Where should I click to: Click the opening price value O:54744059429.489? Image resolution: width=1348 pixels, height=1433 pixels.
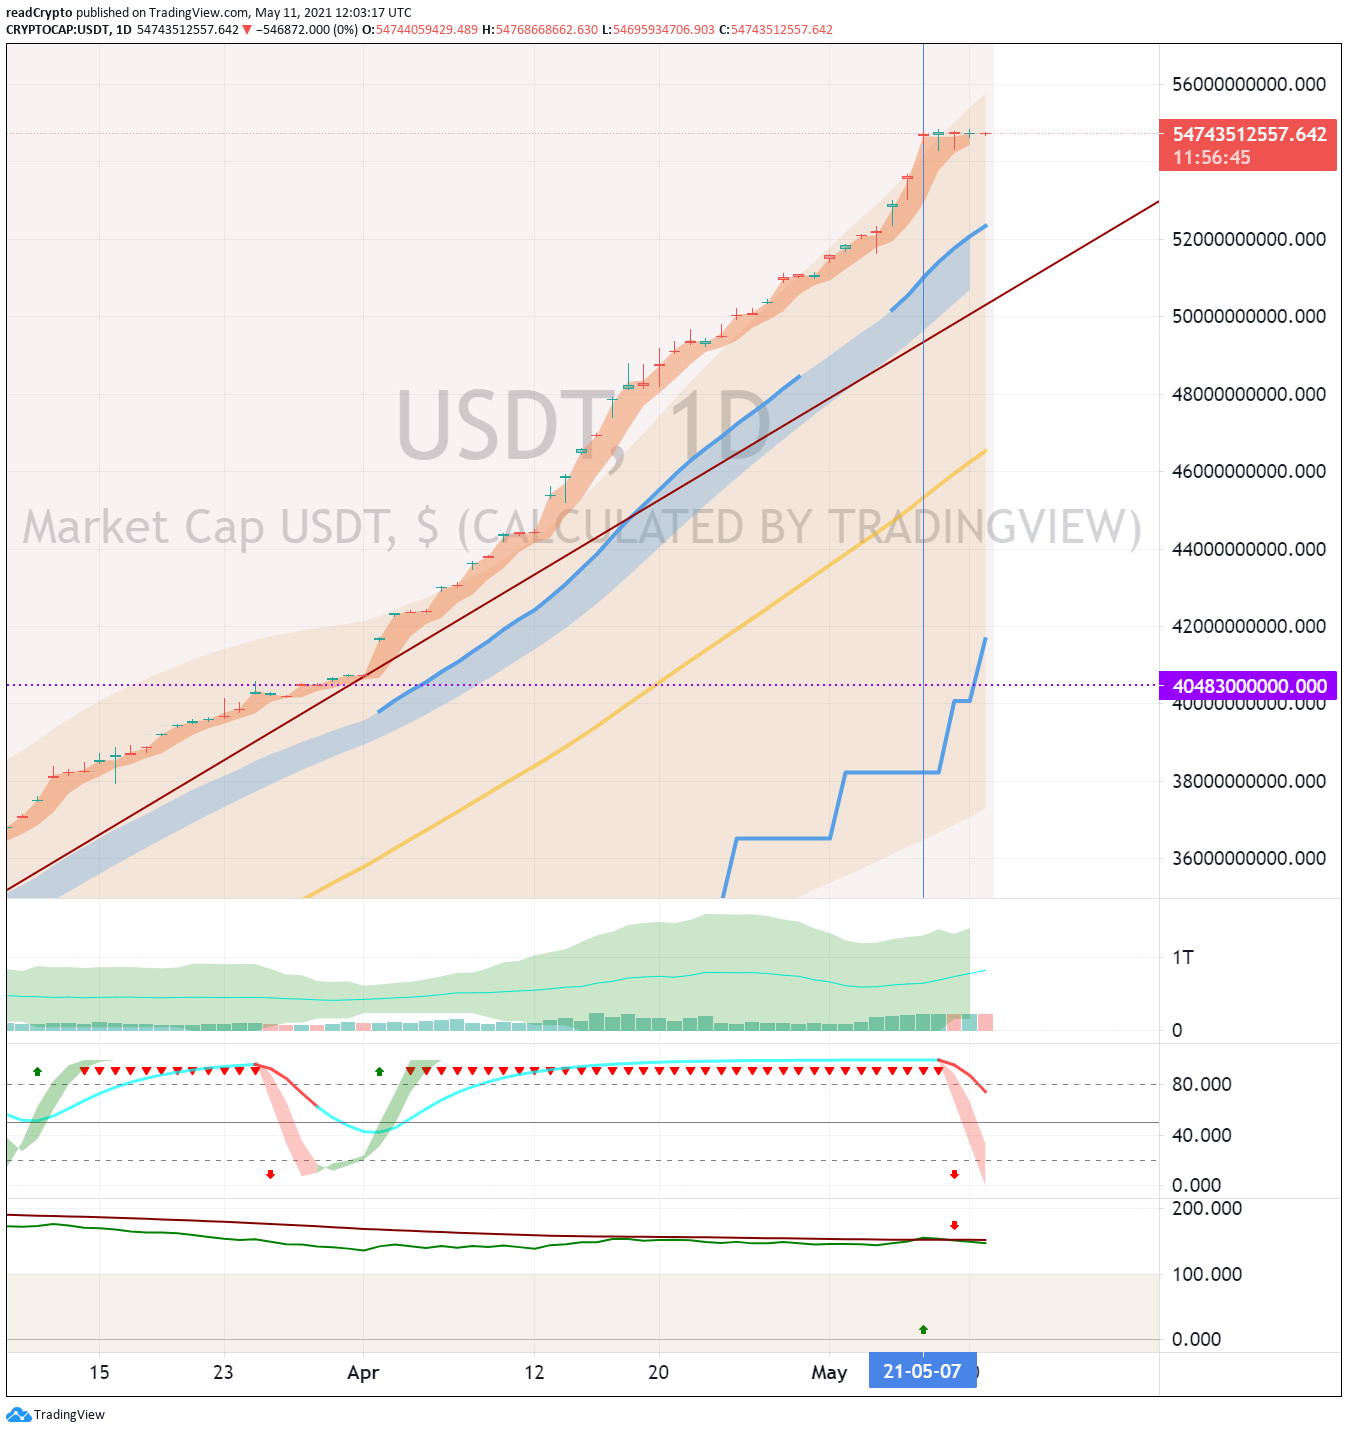pyautogui.click(x=420, y=30)
